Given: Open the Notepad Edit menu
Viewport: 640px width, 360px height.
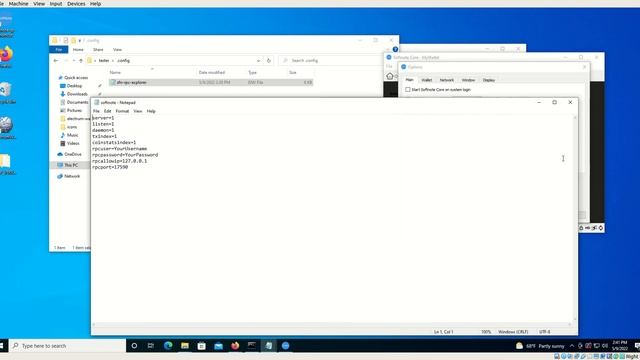Looking at the screenshot, I should 107,111.
